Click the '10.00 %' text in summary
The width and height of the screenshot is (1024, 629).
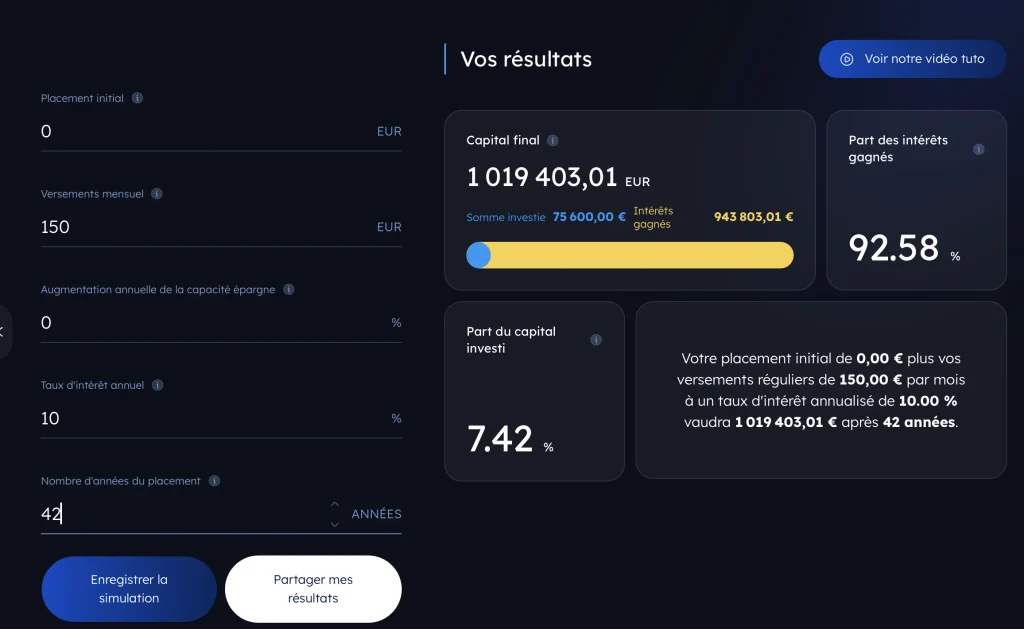pyautogui.click(x=928, y=401)
